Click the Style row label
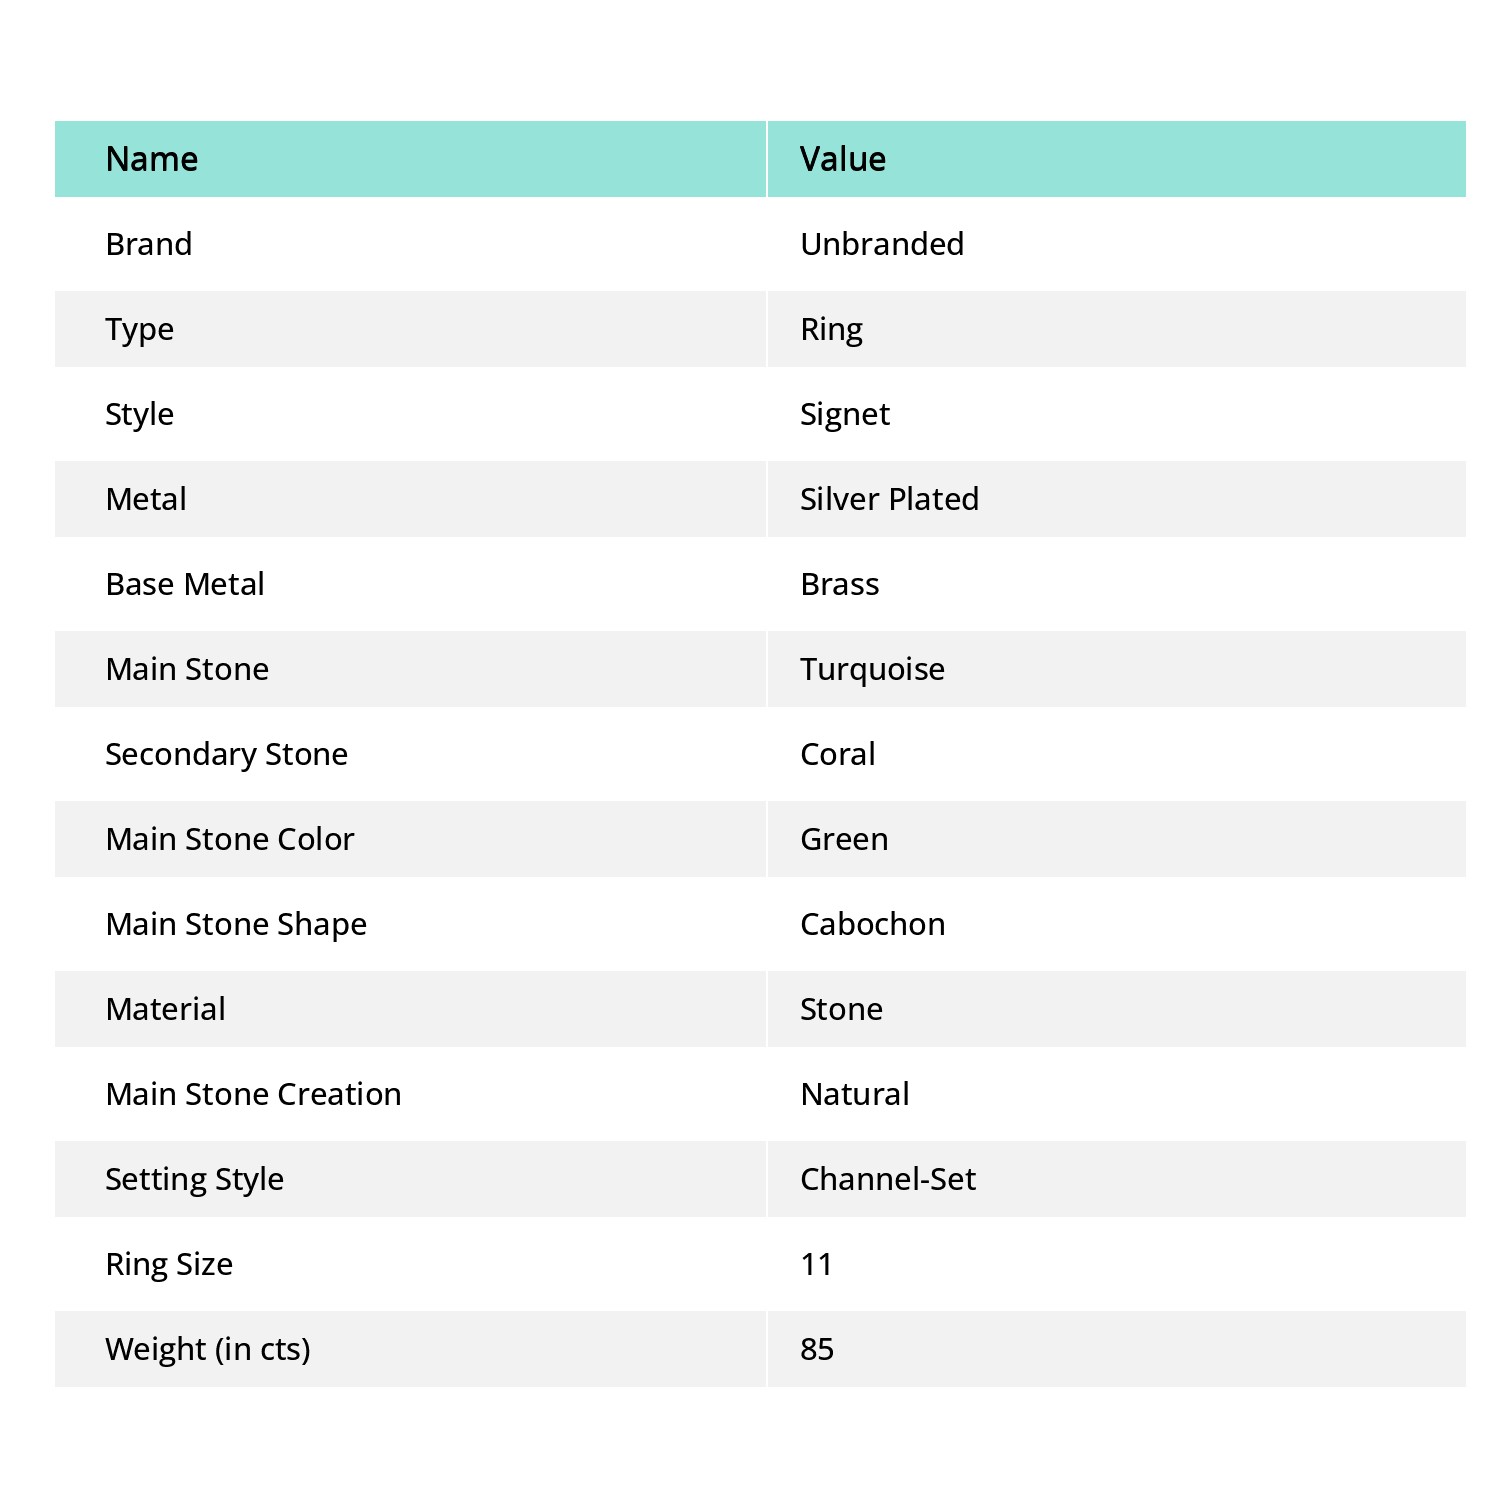The width and height of the screenshot is (1500, 1500). tap(140, 414)
